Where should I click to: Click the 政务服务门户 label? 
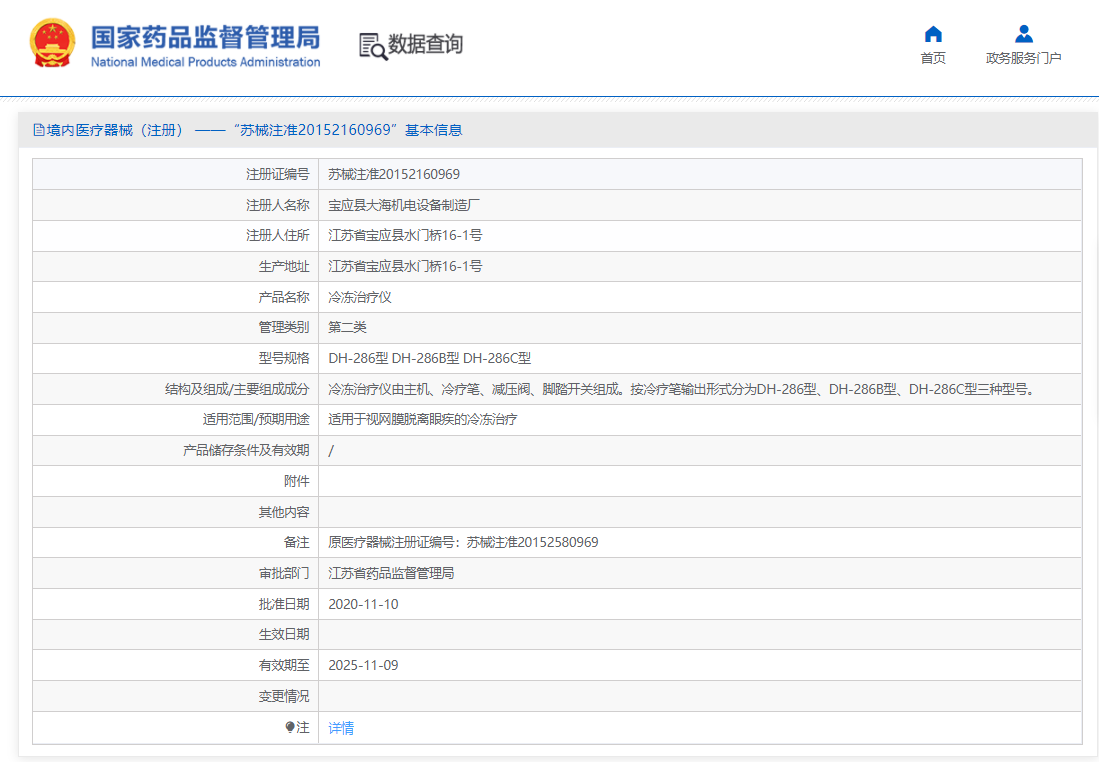tap(1023, 58)
